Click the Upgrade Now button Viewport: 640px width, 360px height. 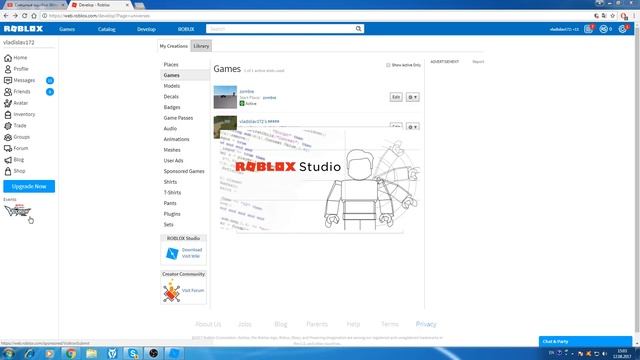(x=29, y=186)
